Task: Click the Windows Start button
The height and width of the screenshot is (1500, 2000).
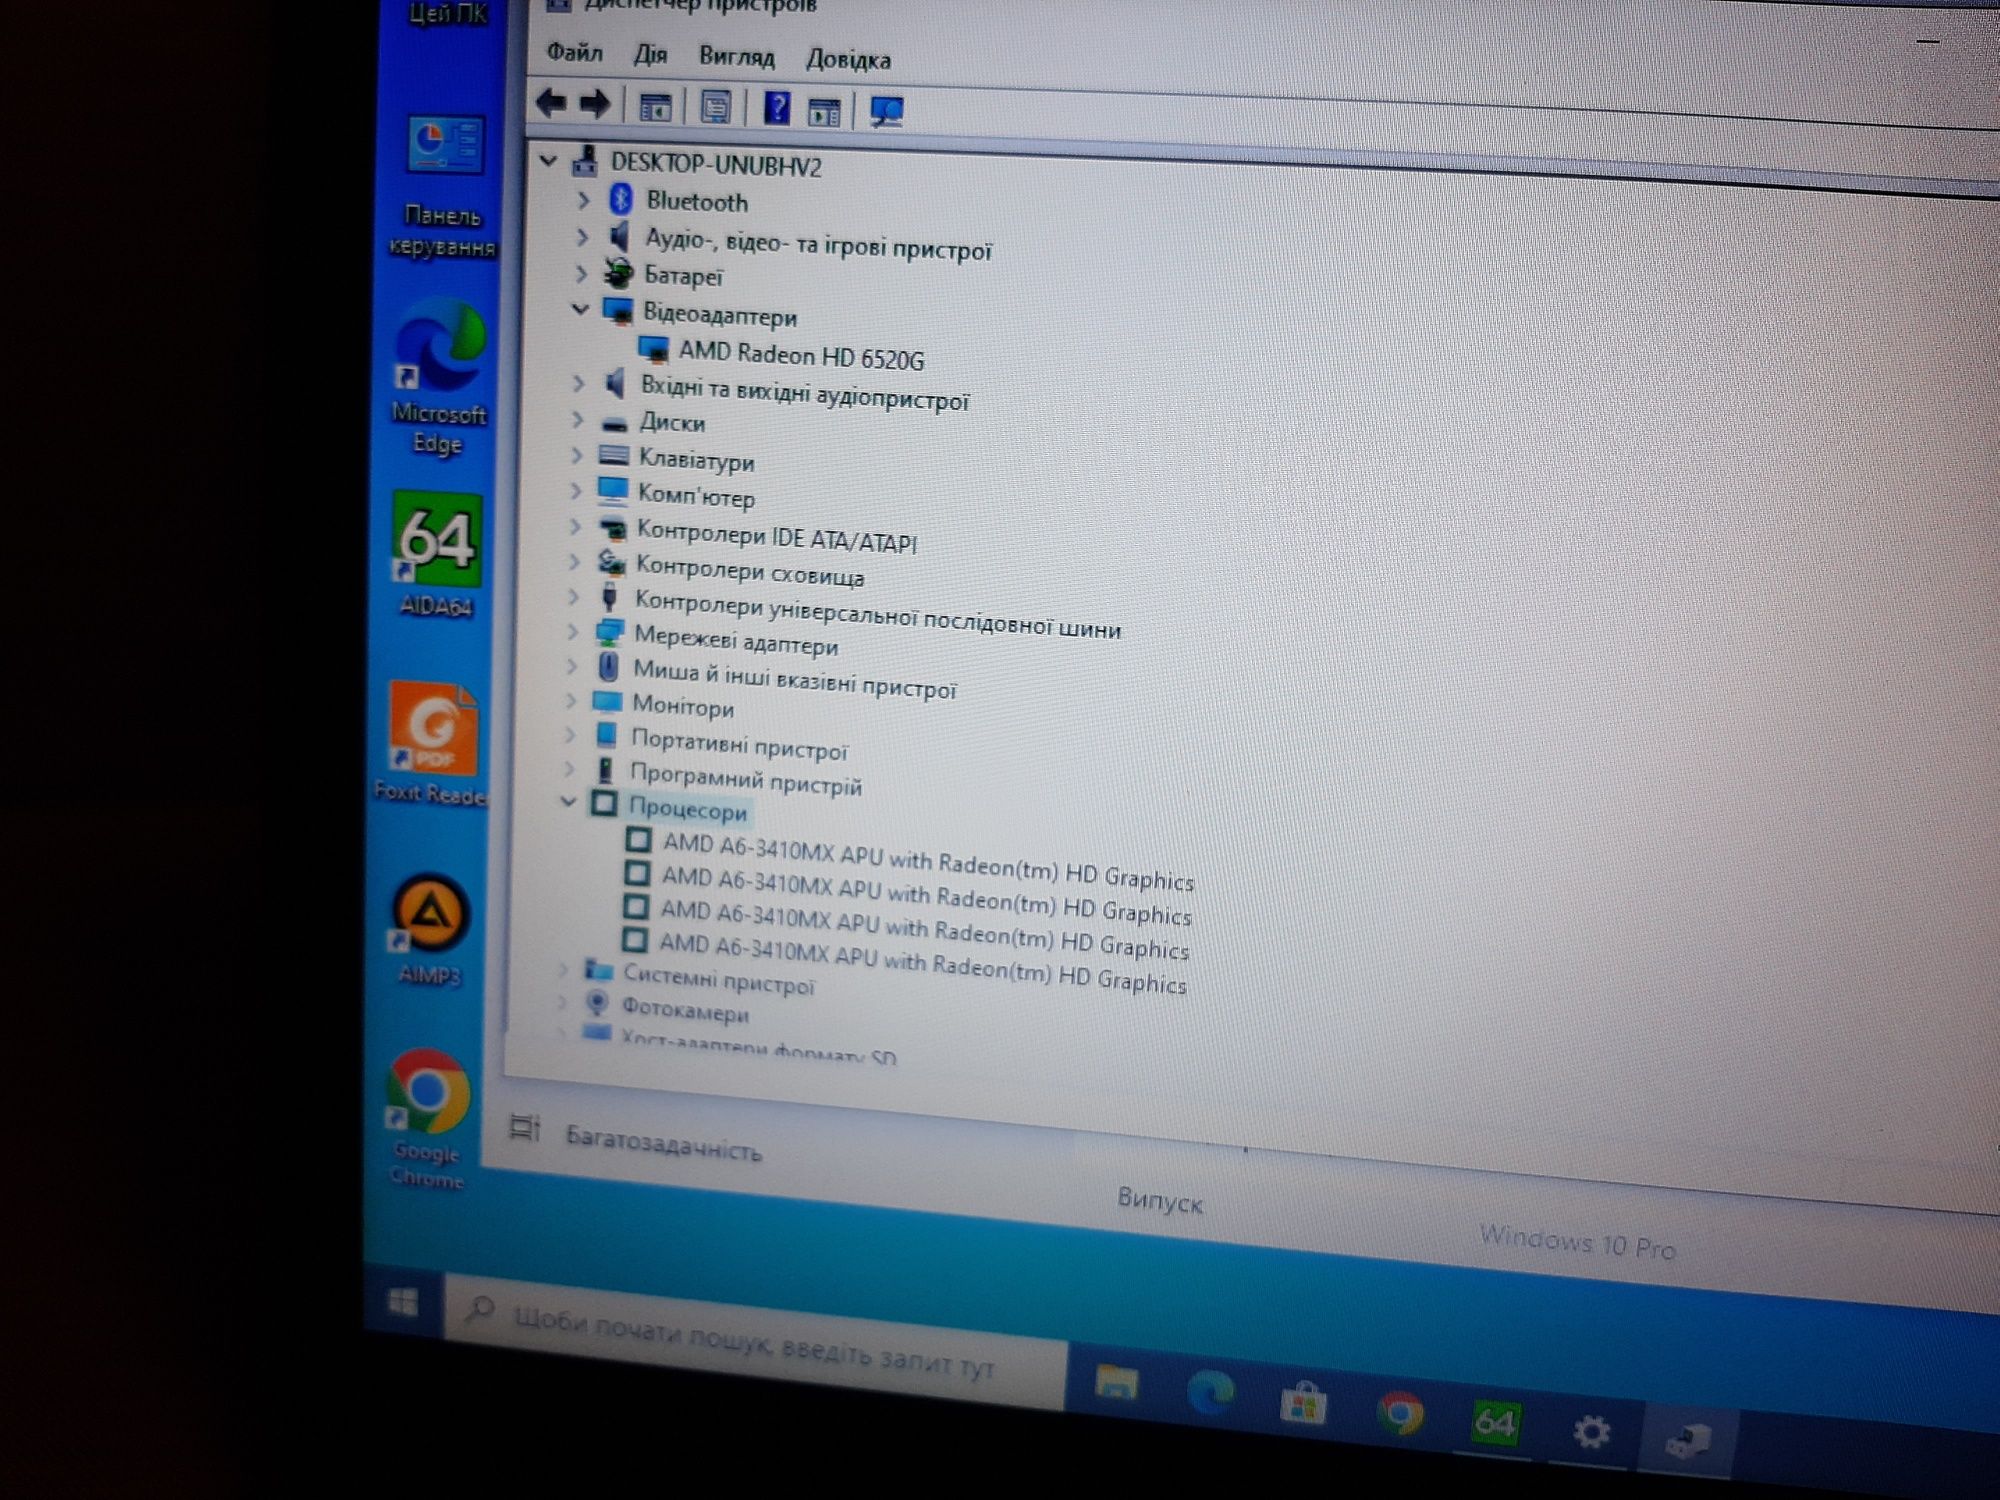Action: [404, 1301]
